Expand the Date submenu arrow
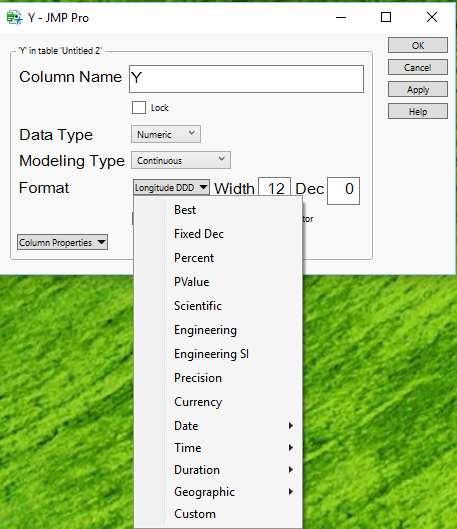This screenshot has height=529, width=457. click(x=290, y=426)
